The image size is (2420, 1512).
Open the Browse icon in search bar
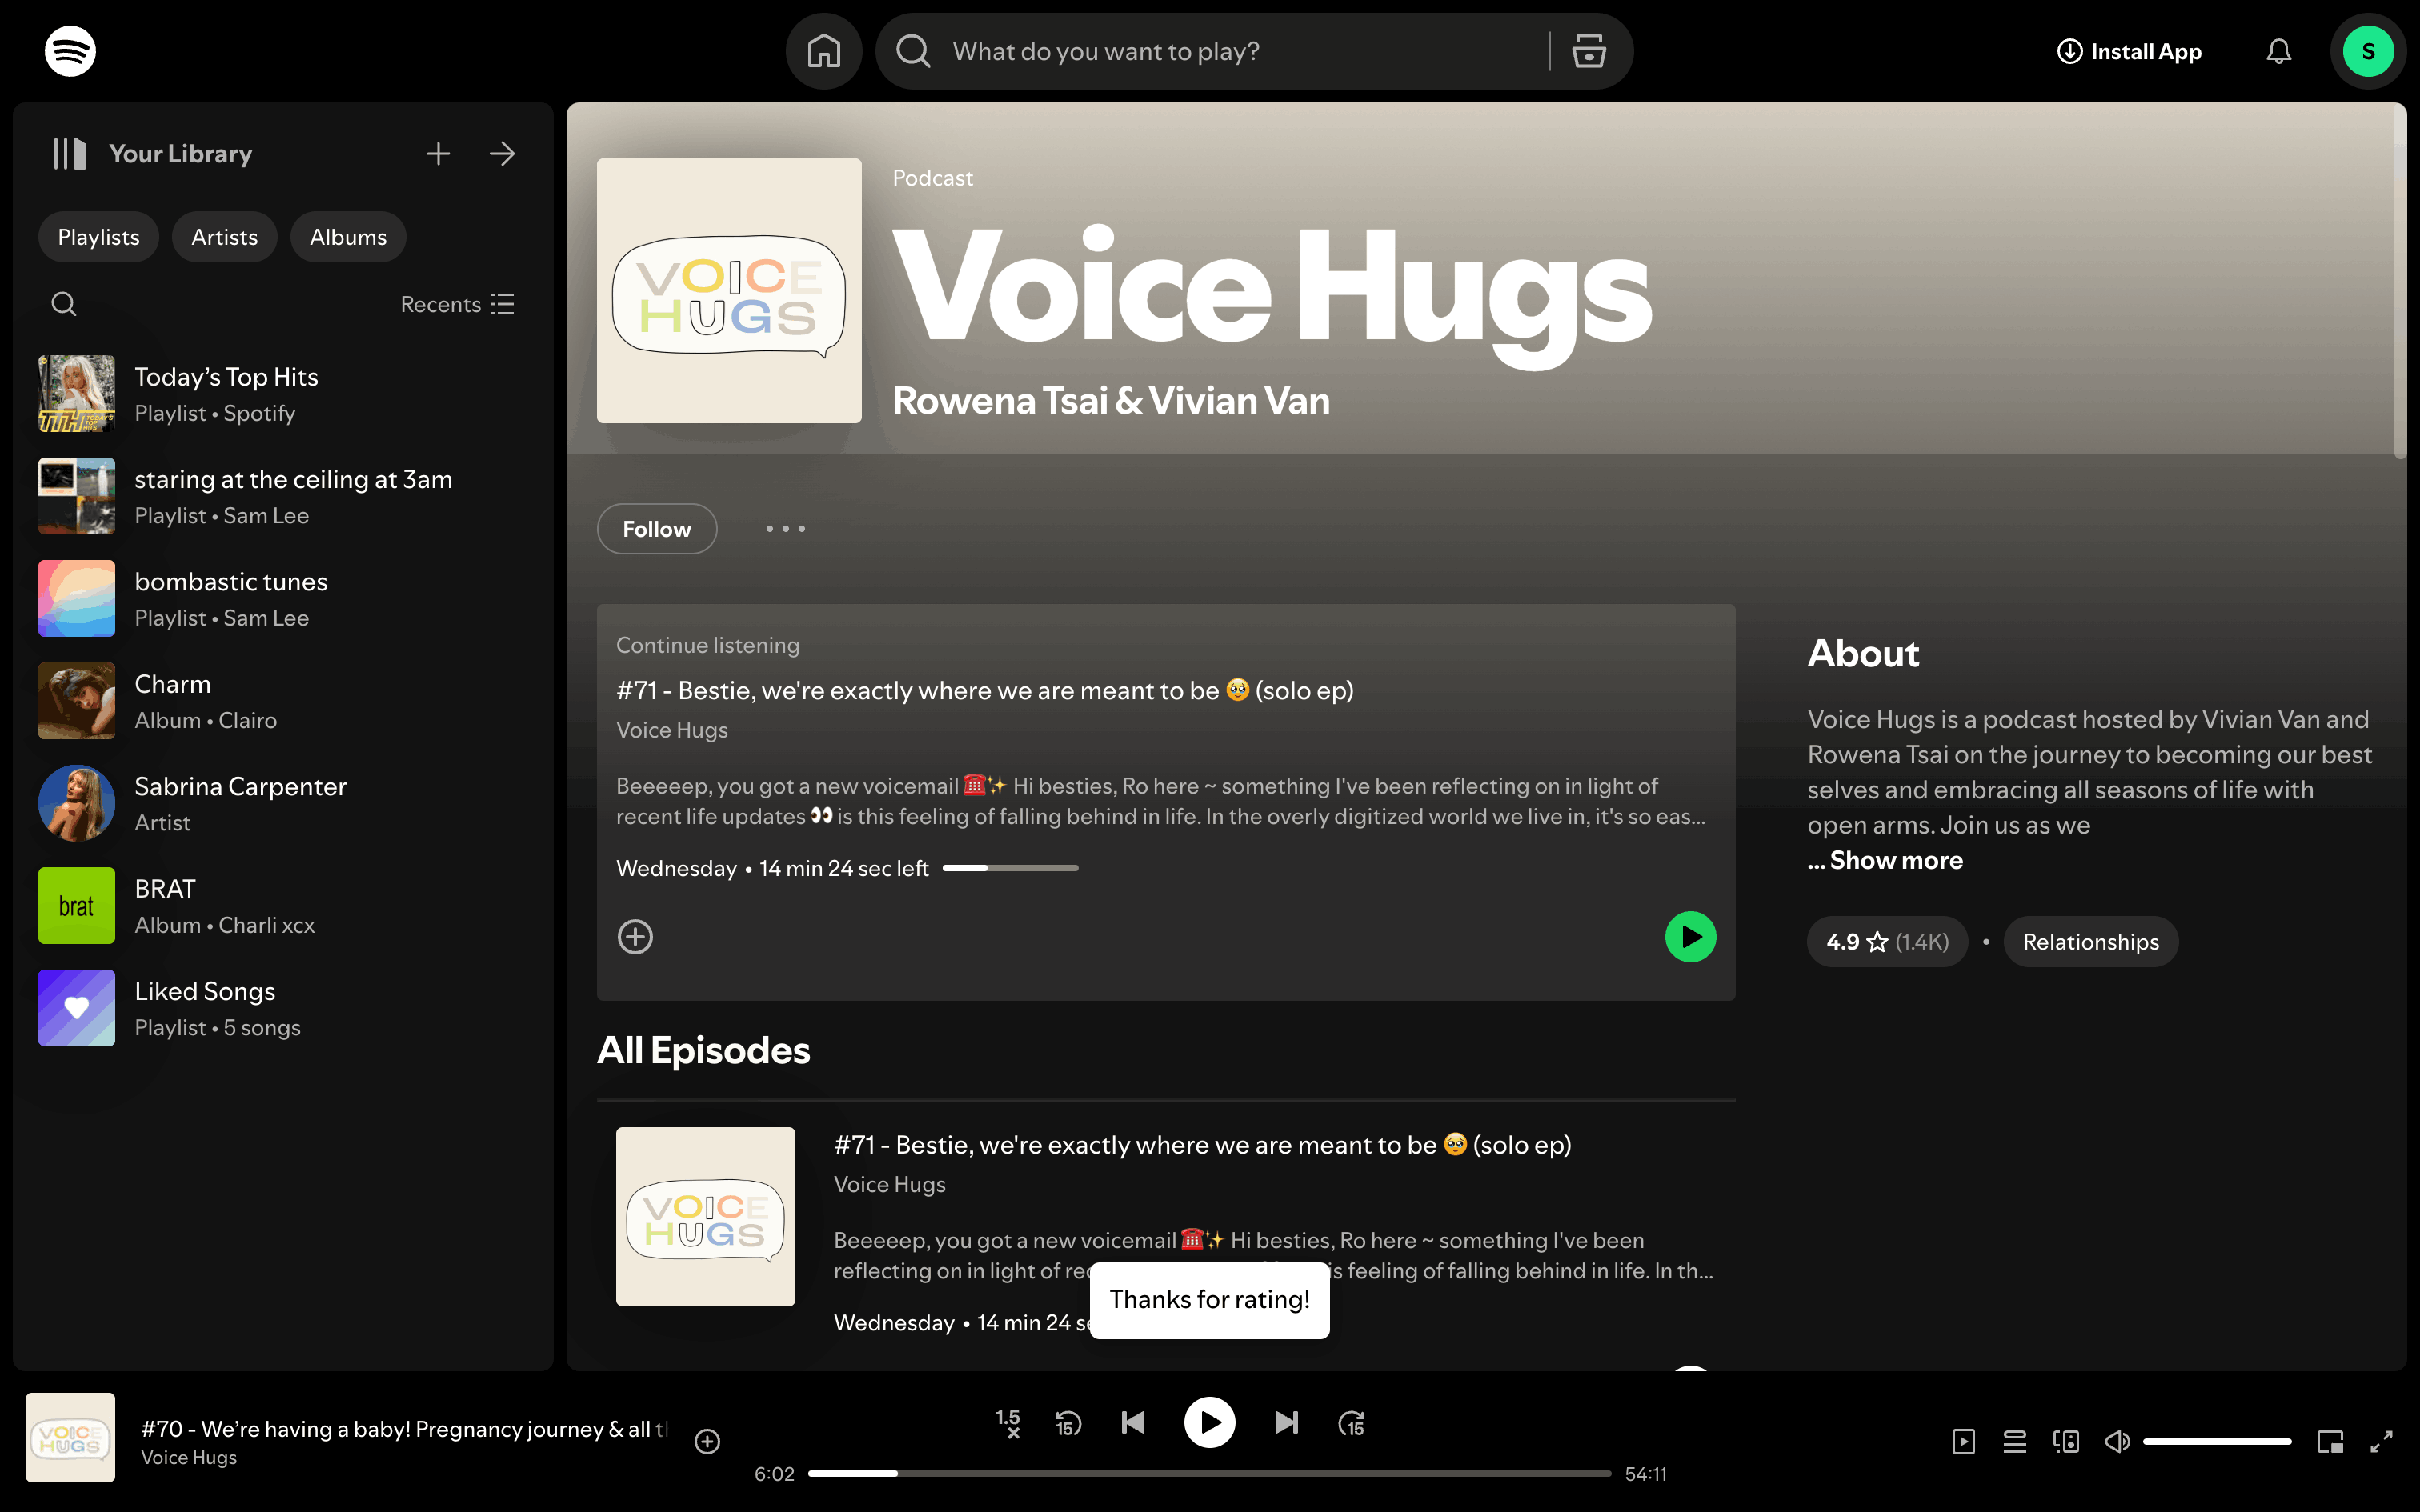pyautogui.click(x=1588, y=51)
